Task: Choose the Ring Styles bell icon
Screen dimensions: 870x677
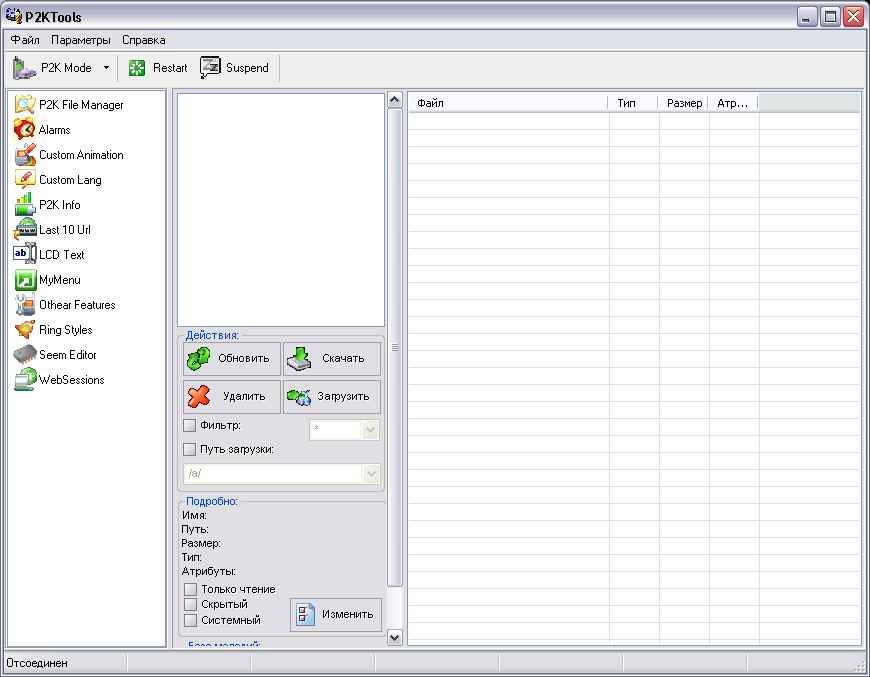Action: tap(25, 330)
